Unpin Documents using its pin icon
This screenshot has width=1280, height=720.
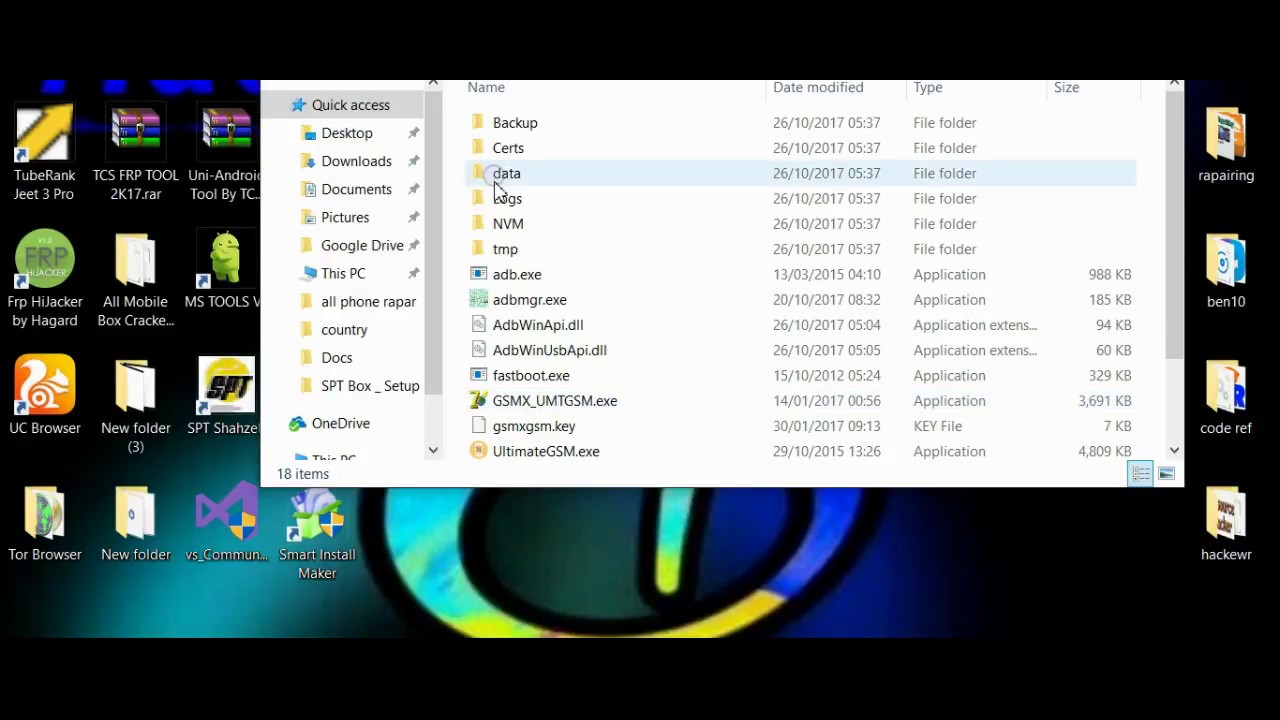pyautogui.click(x=413, y=189)
